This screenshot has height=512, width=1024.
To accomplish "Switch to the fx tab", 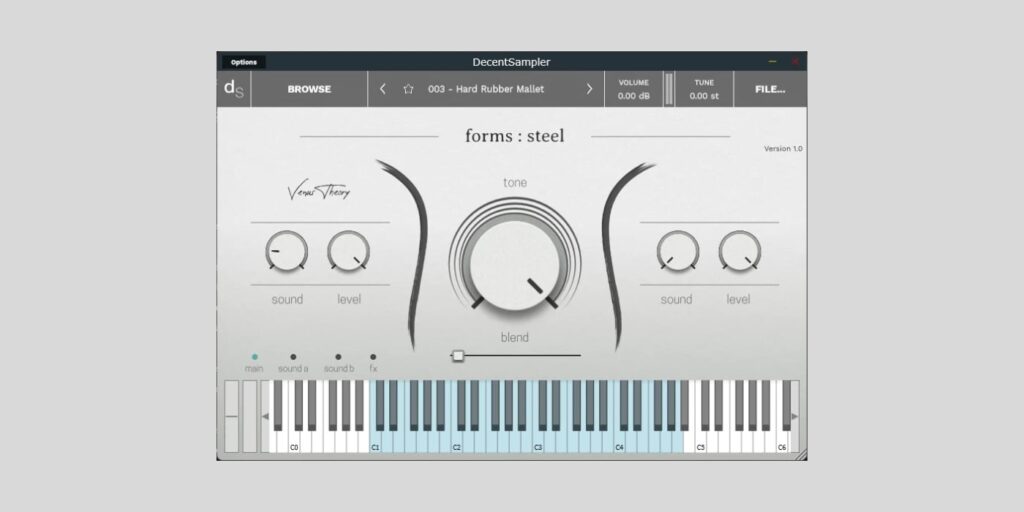I will 373,363.
